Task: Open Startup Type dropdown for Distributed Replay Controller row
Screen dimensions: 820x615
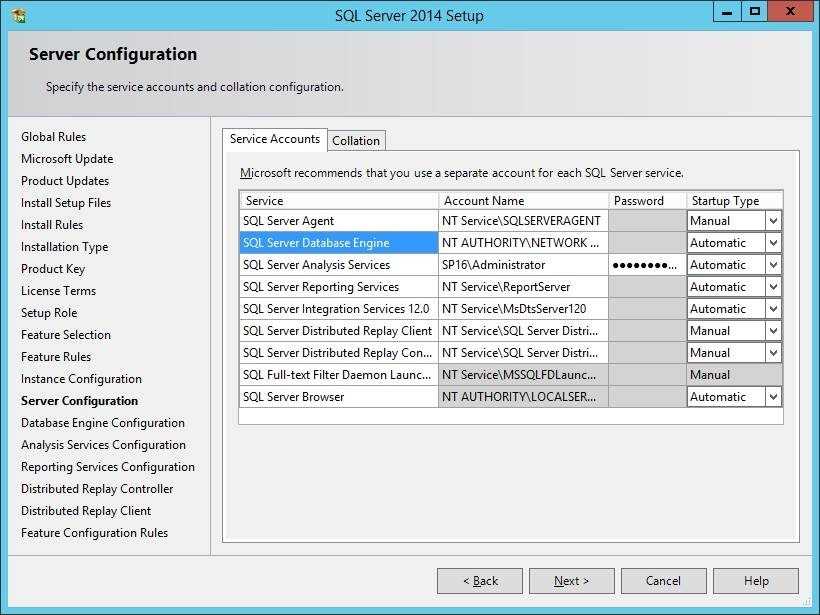Action: (x=773, y=352)
